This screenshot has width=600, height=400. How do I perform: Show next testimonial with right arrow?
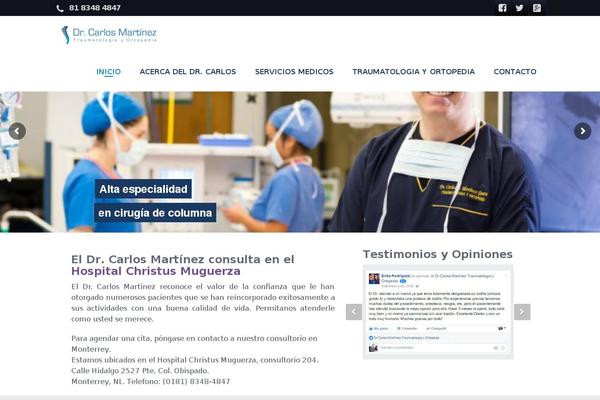pyautogui.click(x=522, y=312)
